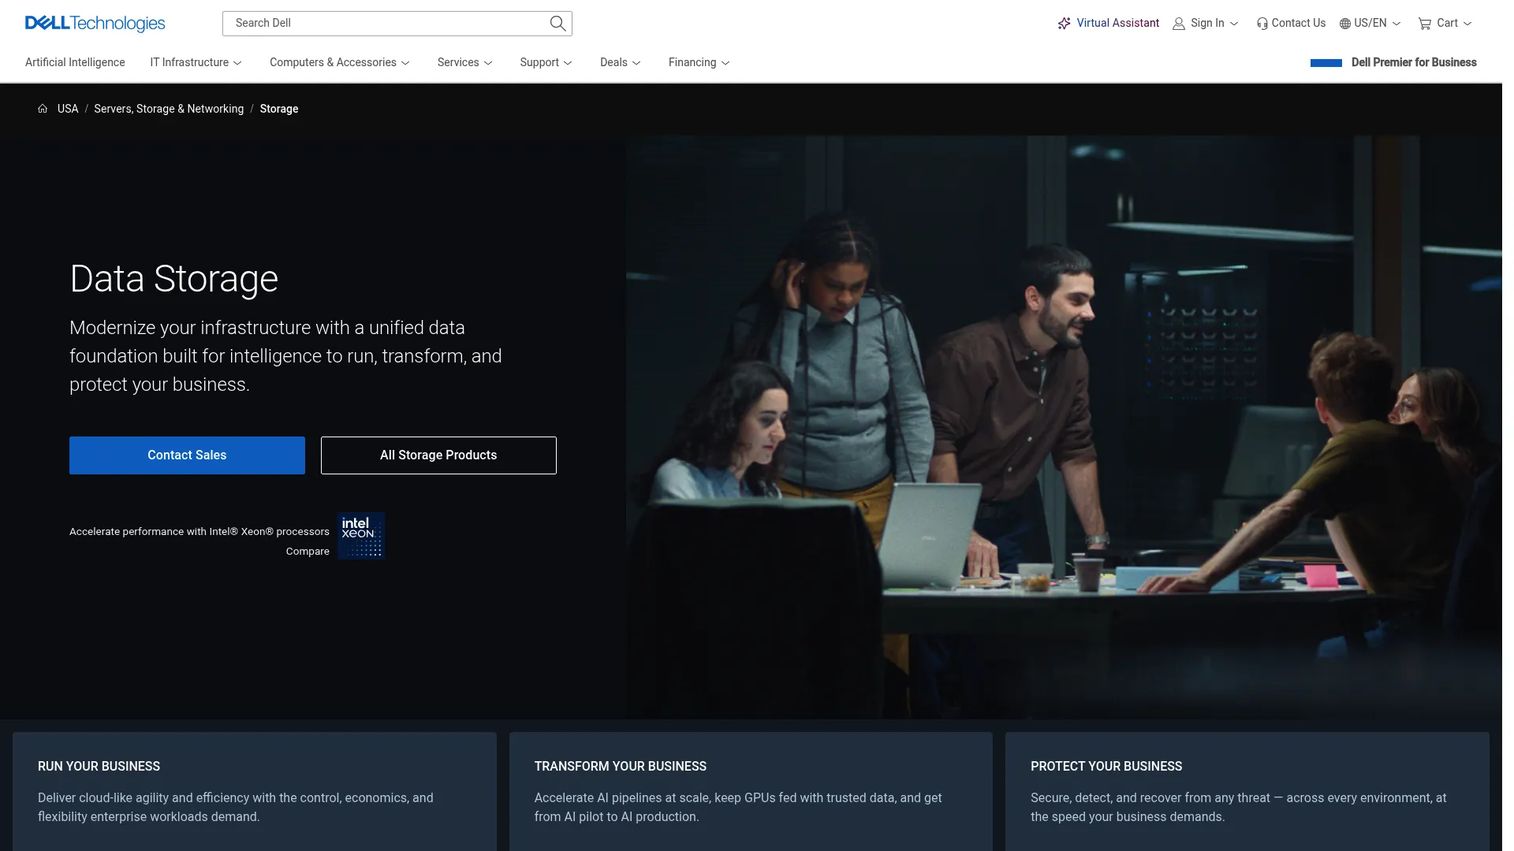Click the breadcrumb home icon
The height and width of the screenshot is (851, 1514).
[x=42, y=109]
